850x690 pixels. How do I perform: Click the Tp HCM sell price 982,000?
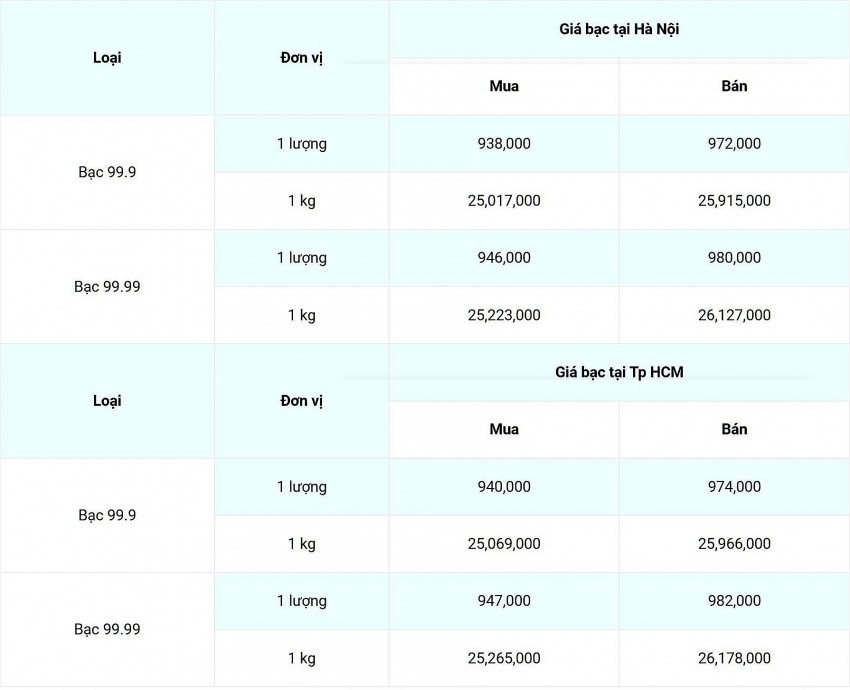tap(734, 601)
